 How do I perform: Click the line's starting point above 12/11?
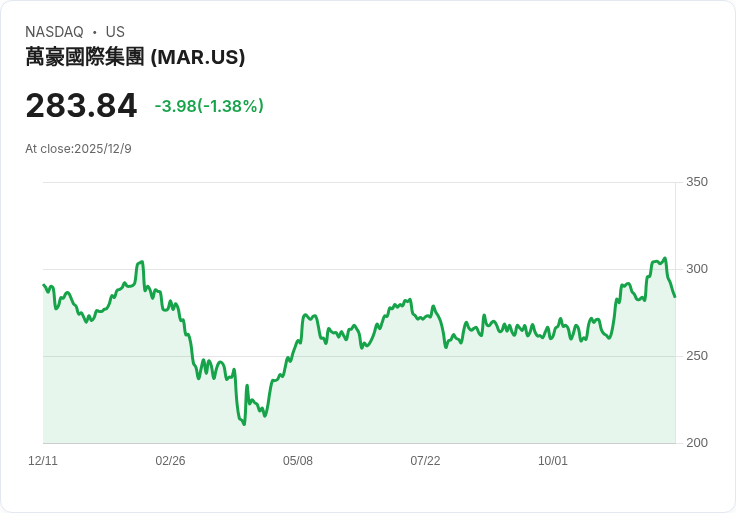(43, 285)
